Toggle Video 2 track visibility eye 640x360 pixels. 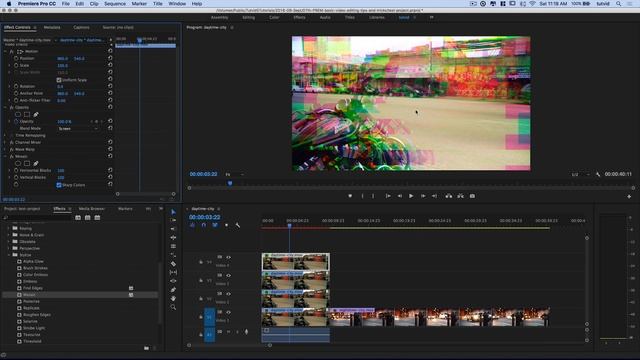click(x=229, y=294)
